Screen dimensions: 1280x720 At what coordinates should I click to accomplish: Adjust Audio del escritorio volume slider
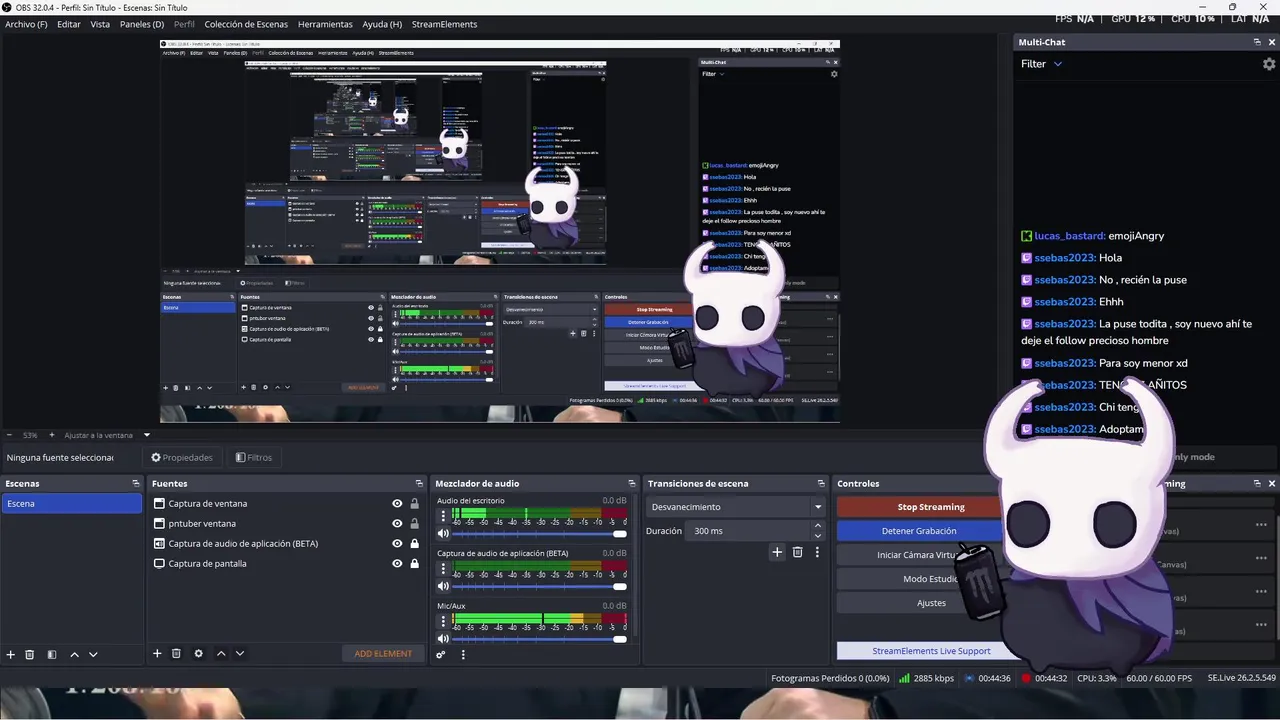pos(540,534)
